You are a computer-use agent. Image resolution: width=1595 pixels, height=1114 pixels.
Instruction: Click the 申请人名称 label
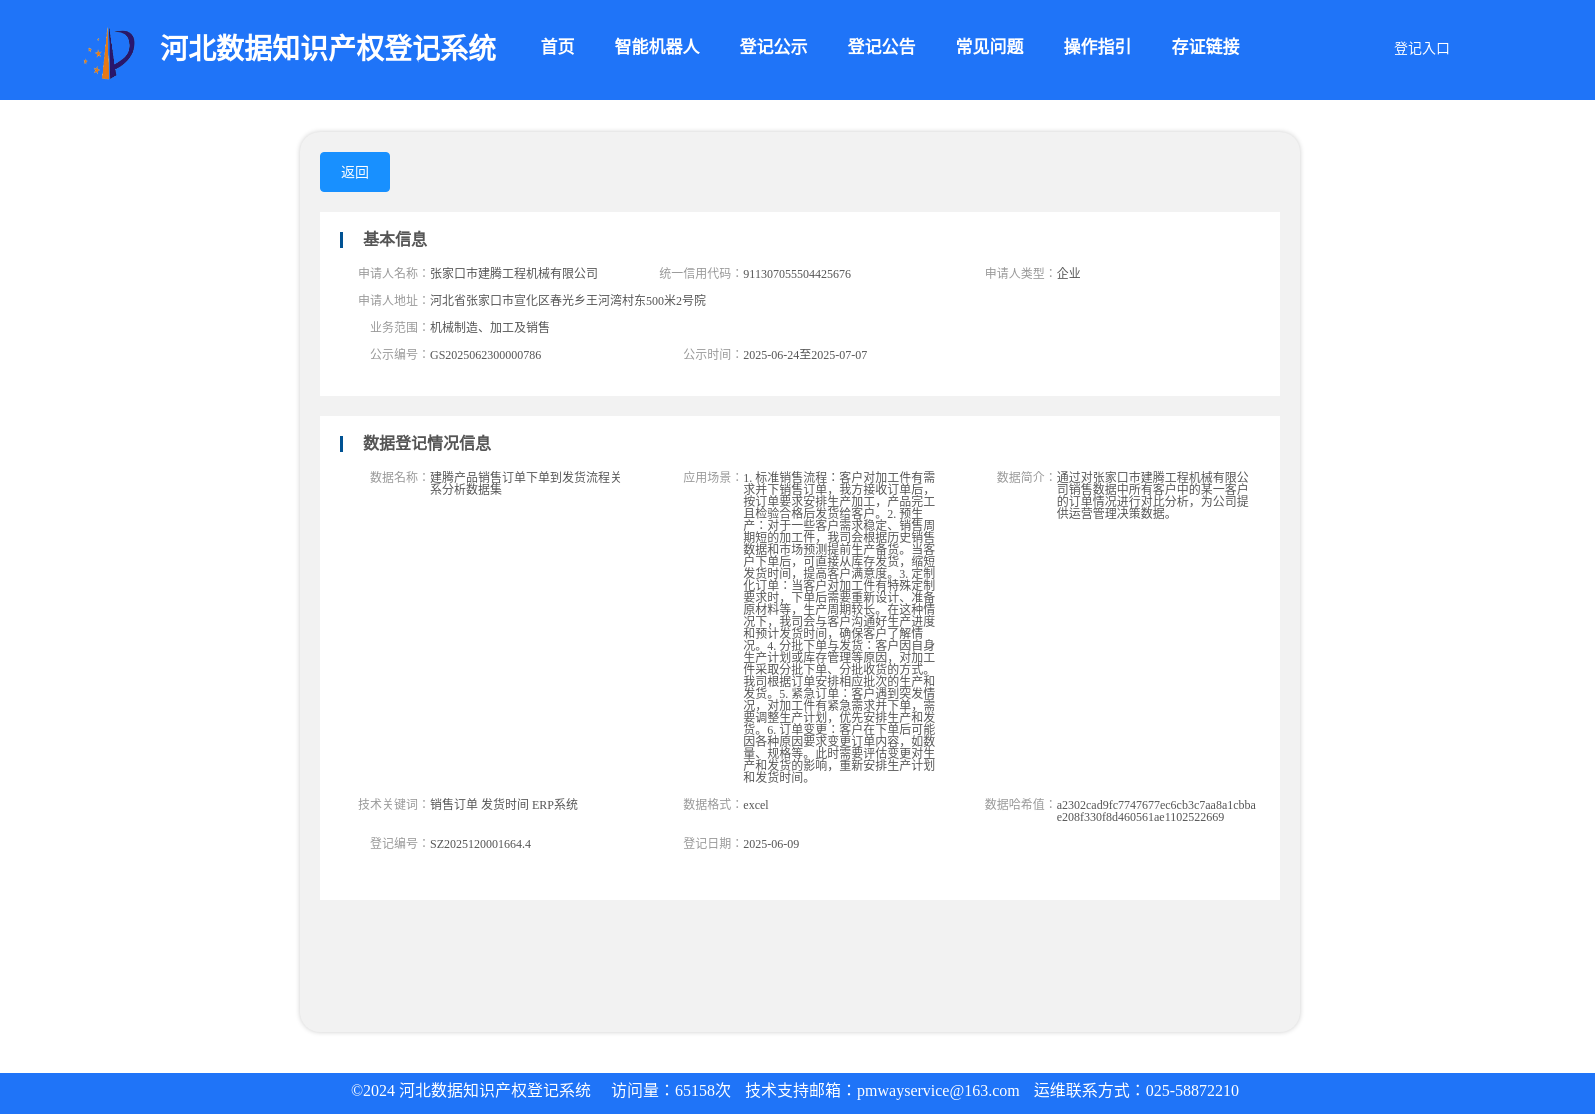point(393,273)
